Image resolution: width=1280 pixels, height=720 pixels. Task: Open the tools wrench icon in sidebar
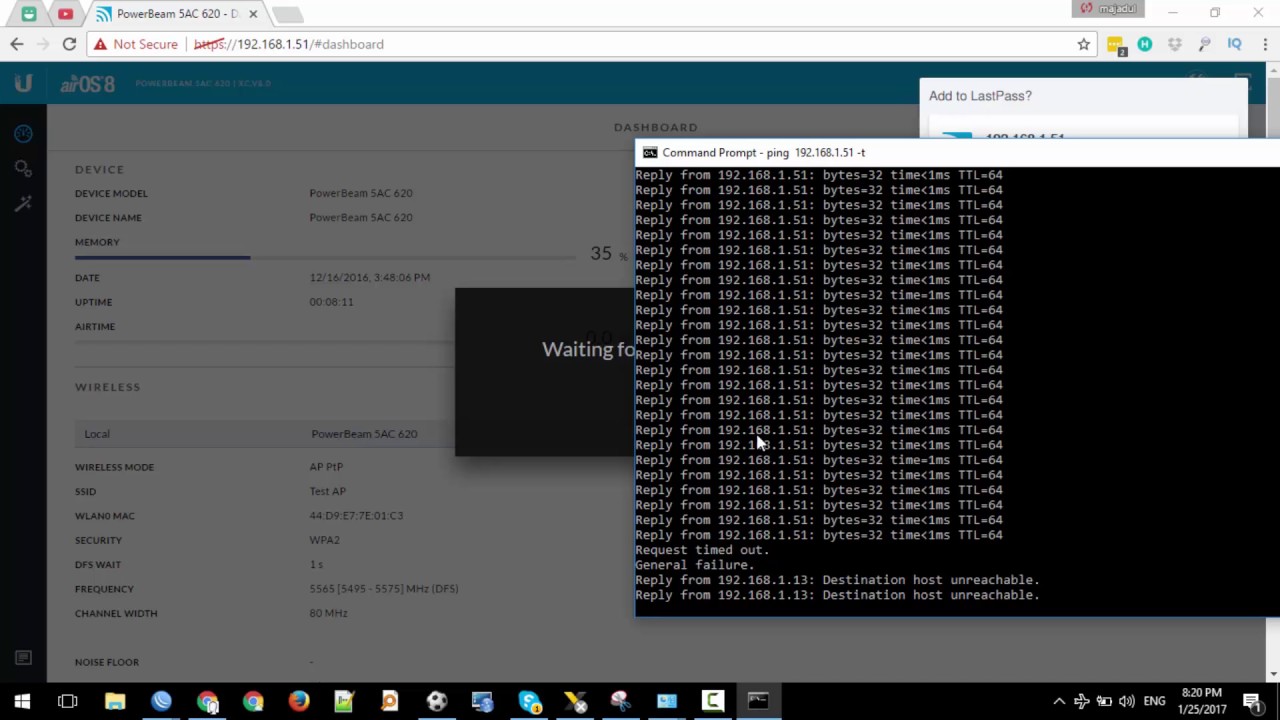[23, 203]
